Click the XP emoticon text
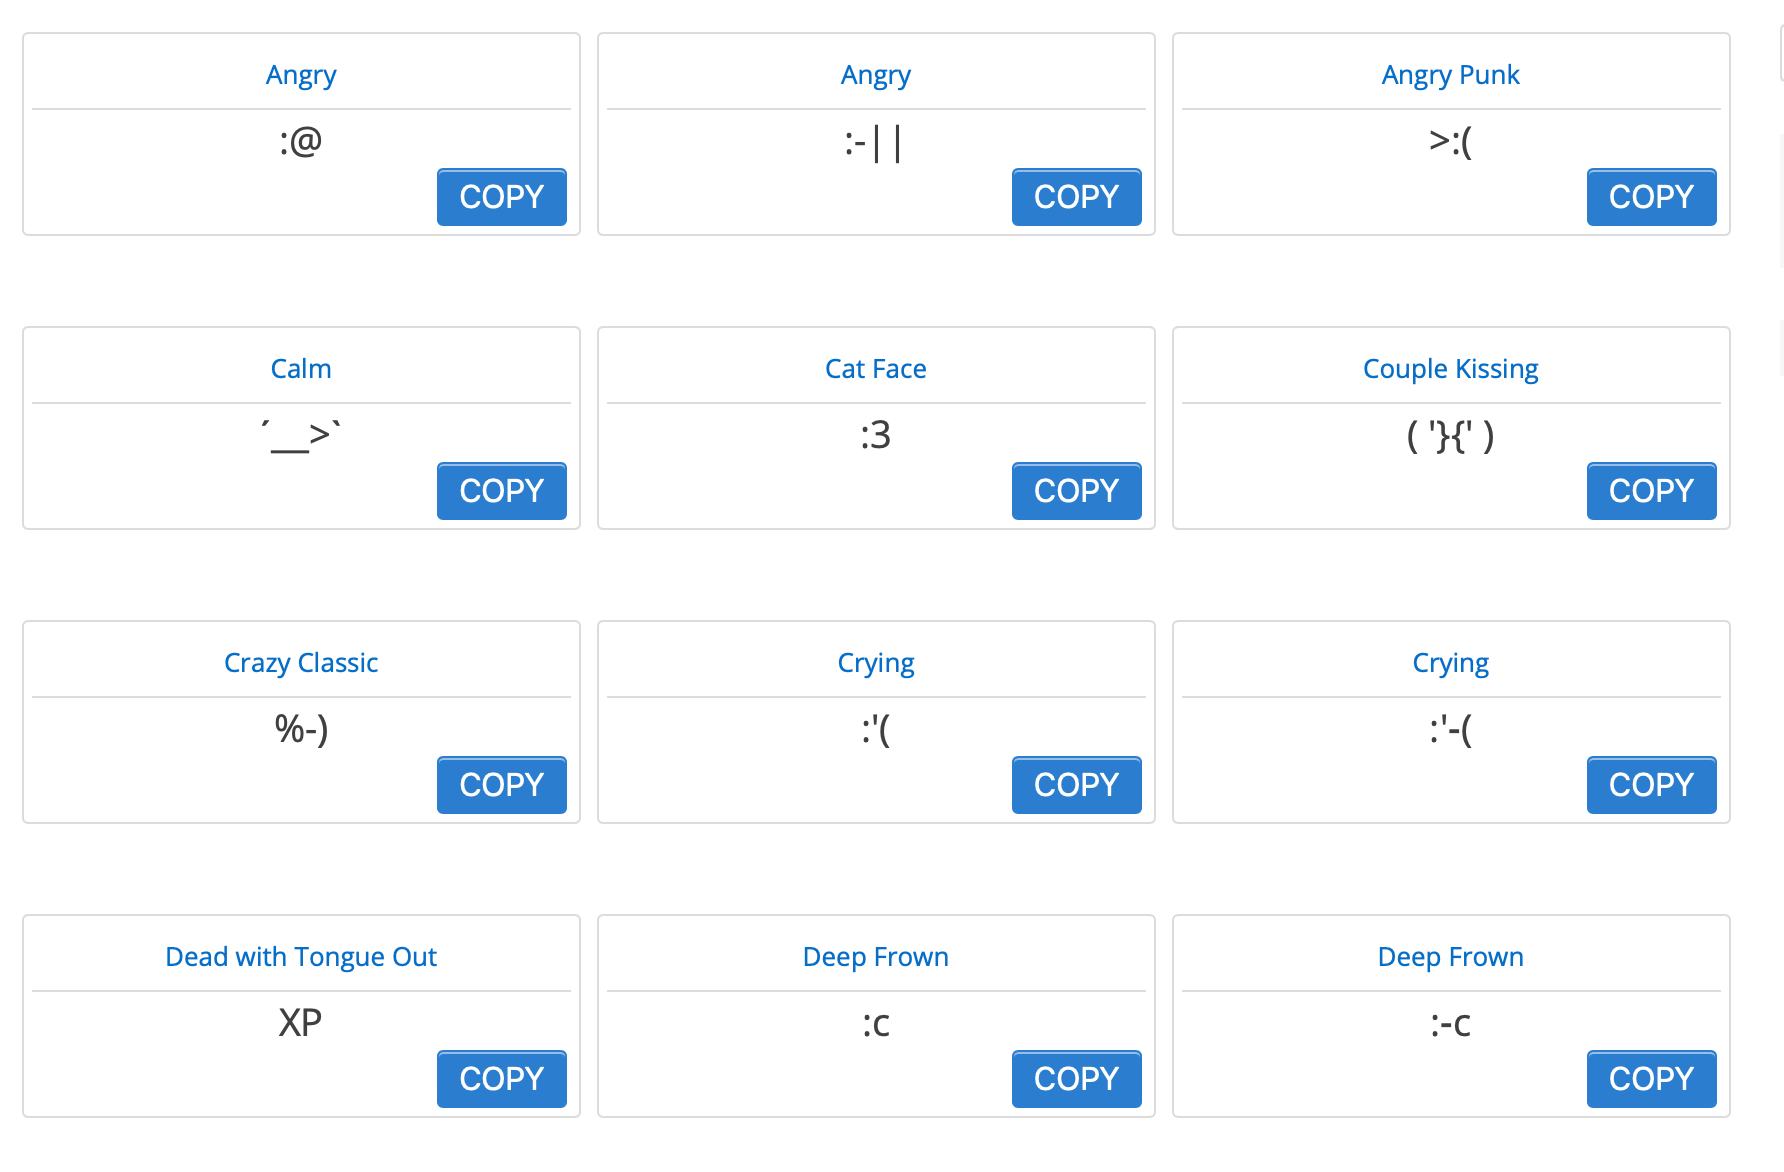1784x1172 pixels. 300,1023
